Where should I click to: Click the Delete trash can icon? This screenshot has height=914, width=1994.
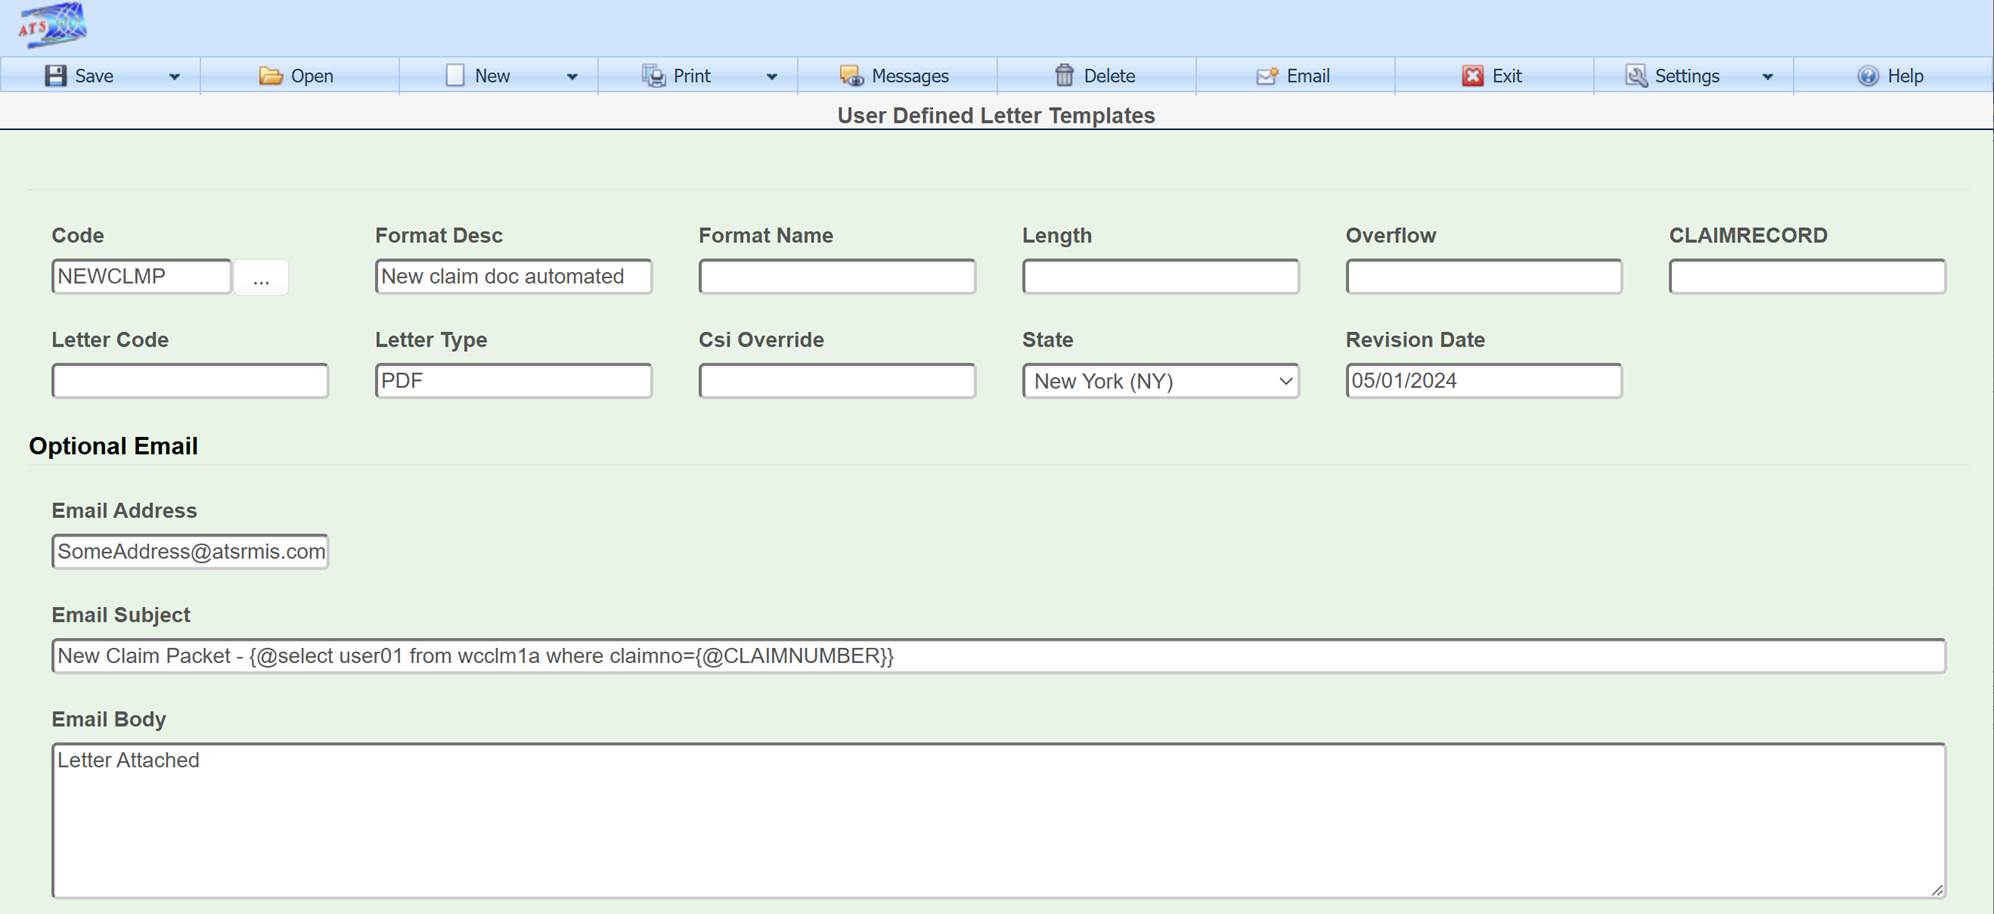tap(1064, 76)
